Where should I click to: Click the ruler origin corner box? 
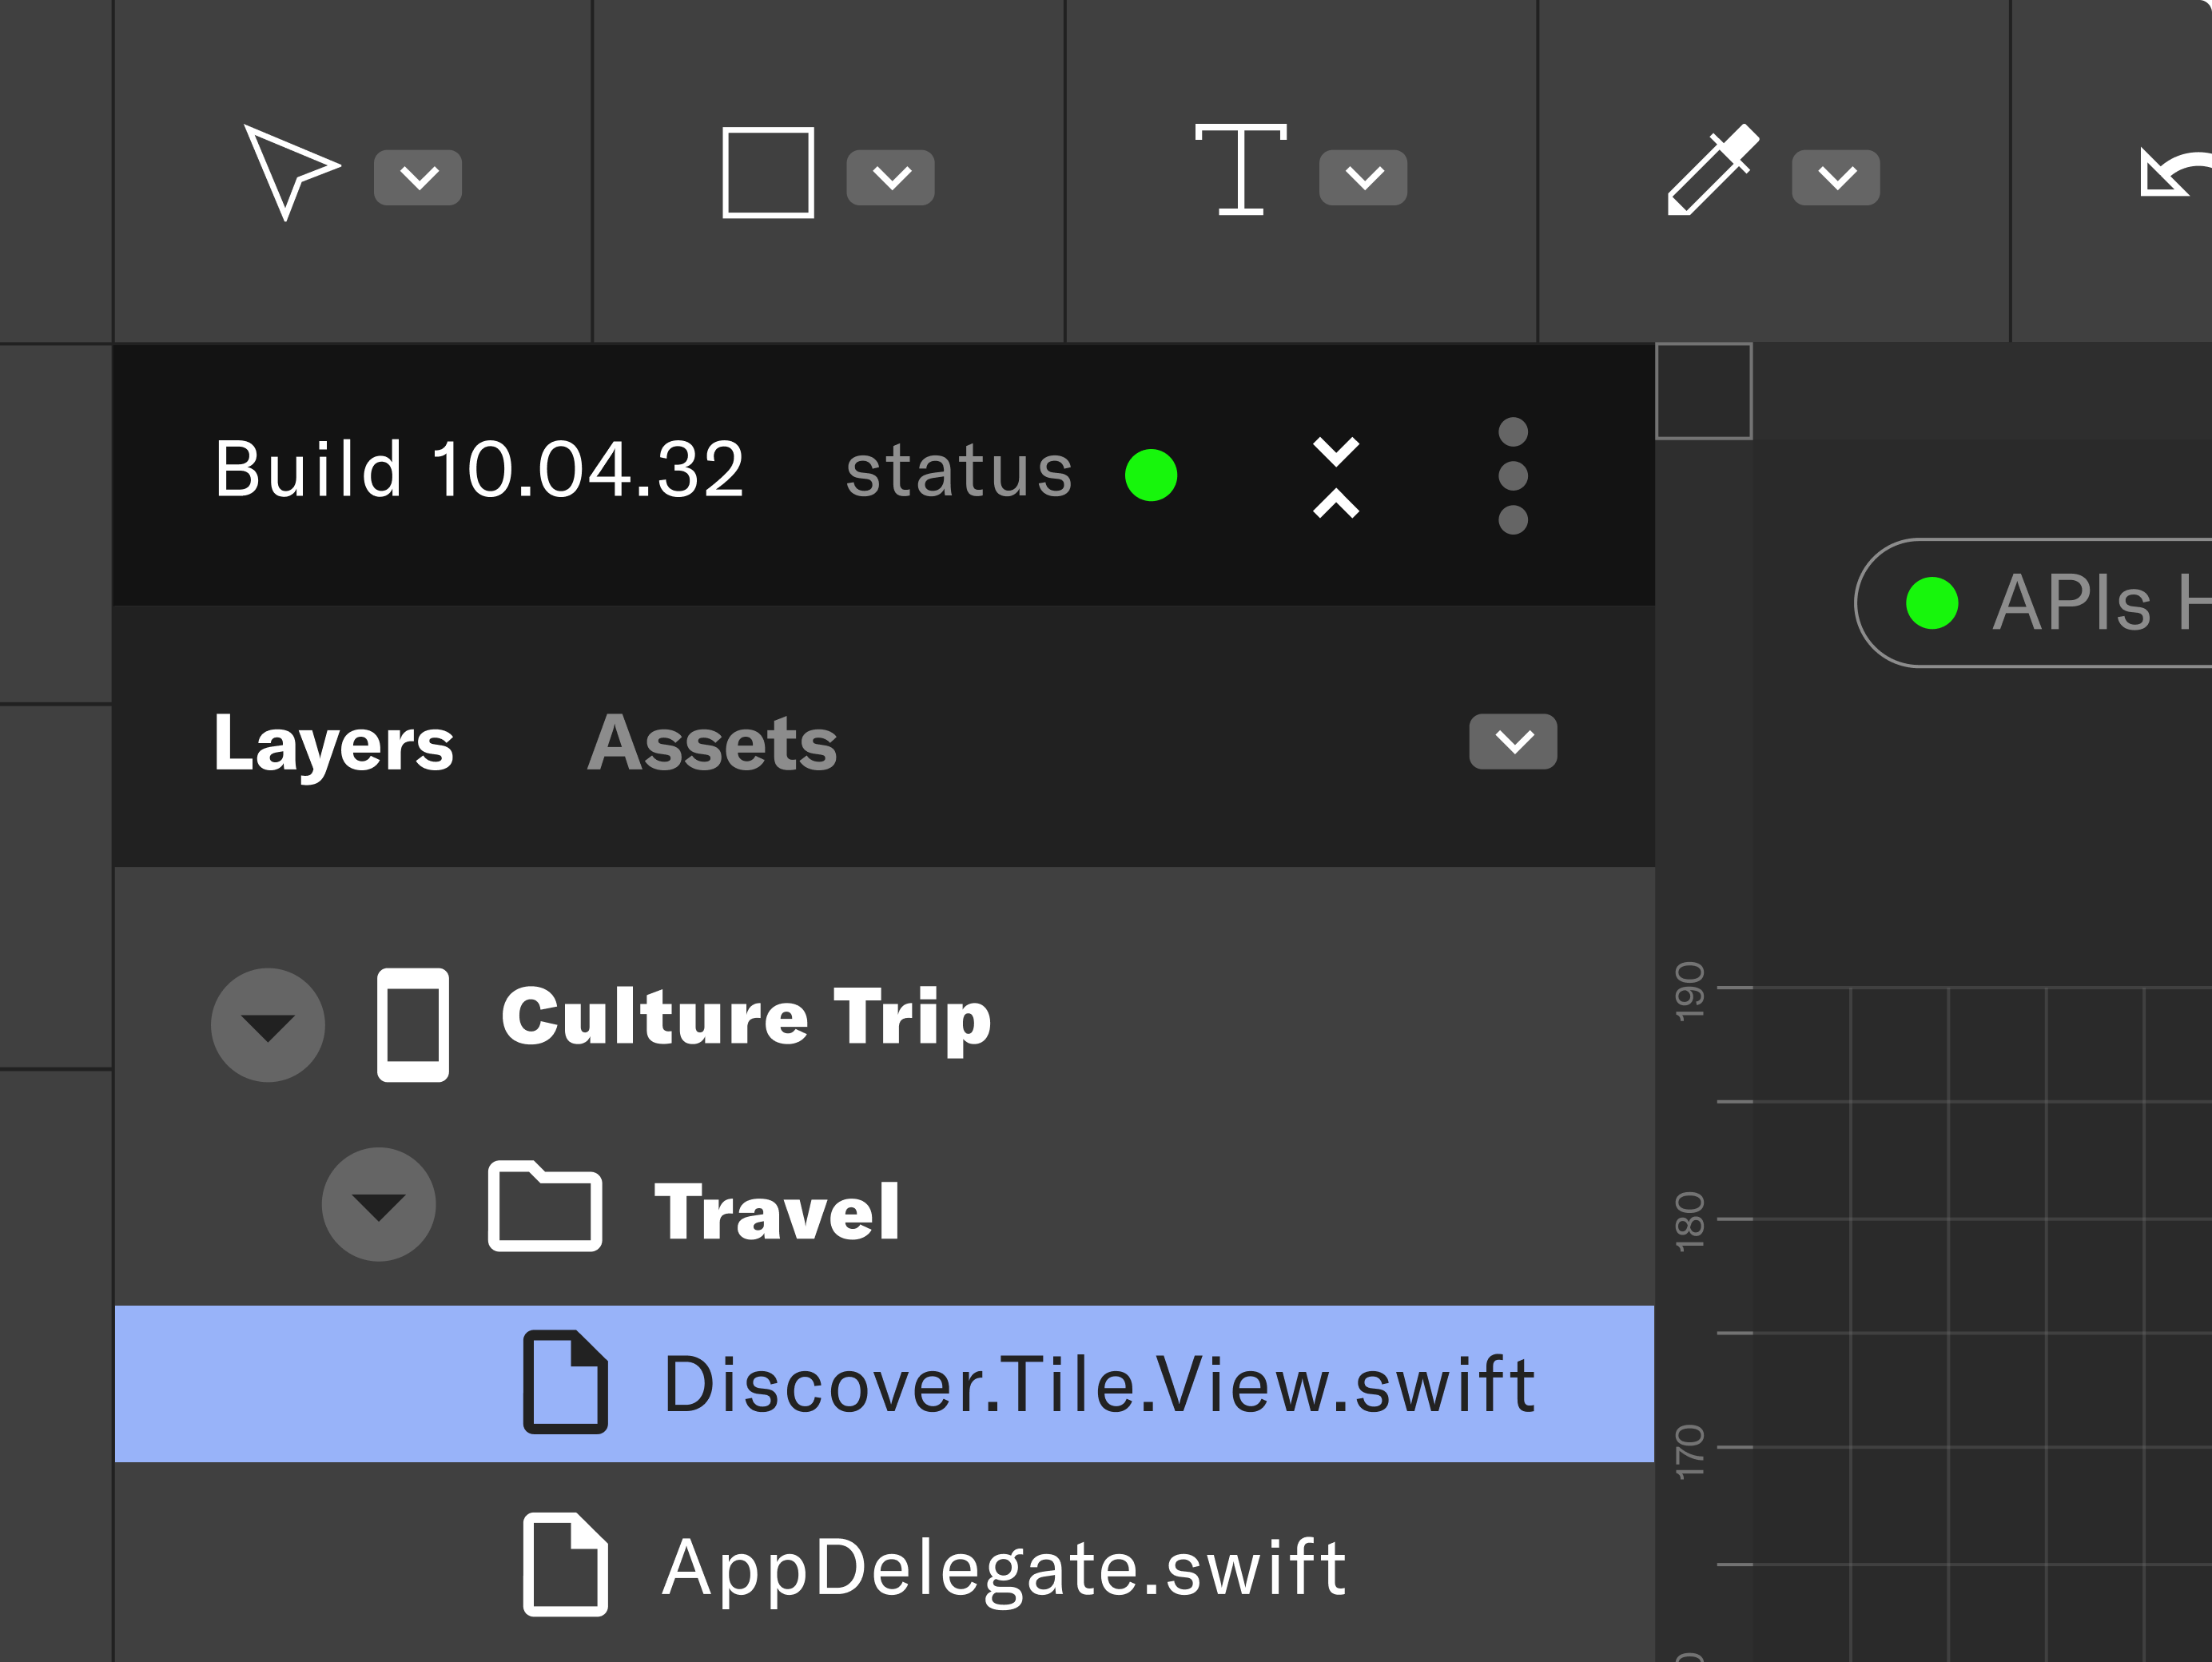[1704, 391]
